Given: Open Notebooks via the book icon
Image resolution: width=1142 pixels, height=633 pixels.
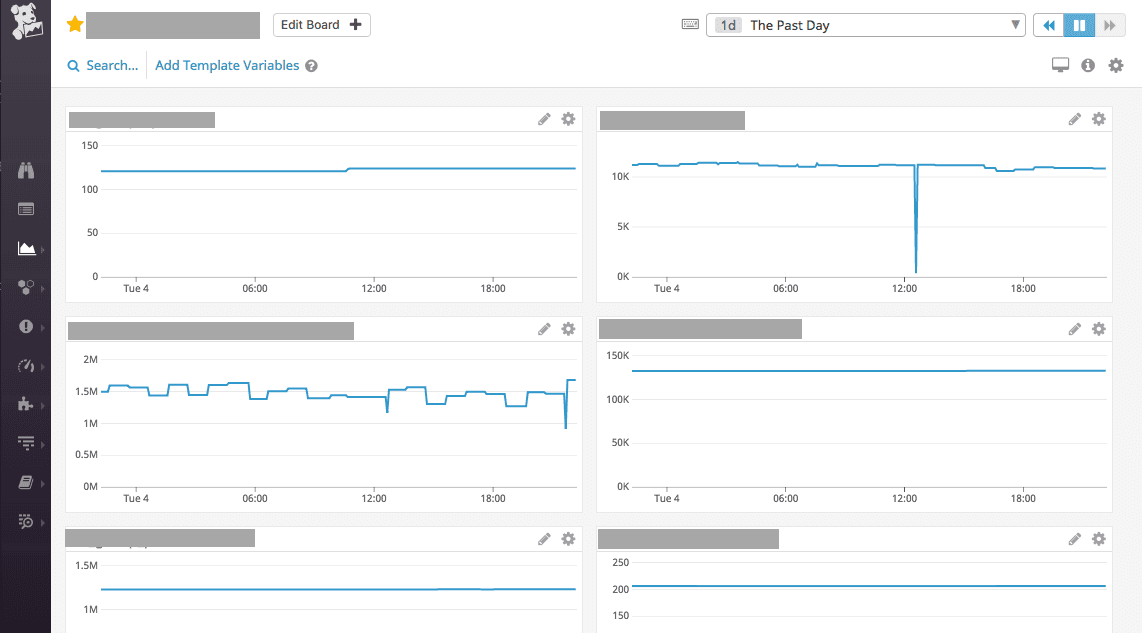Looking at the screenshot, I should point(27,482).
